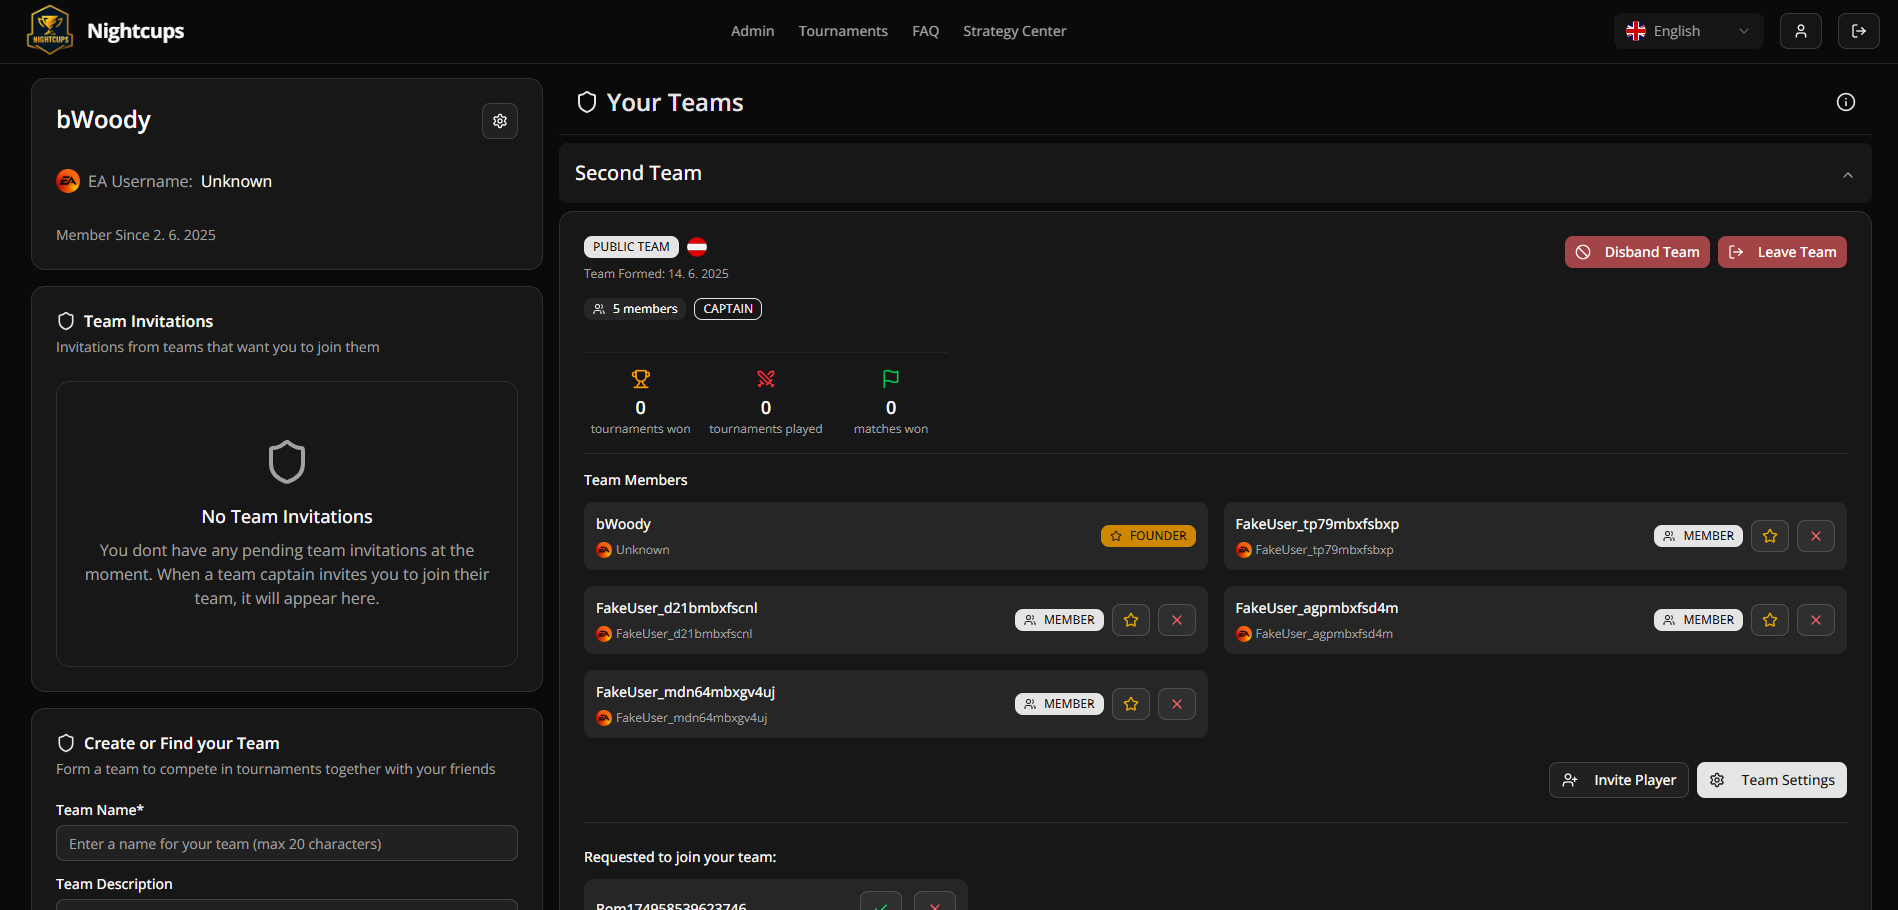This screenshot has height=910, width=1898.
Task: Click the Nightcups trophy logo
Action: click(x=50, y=31)
